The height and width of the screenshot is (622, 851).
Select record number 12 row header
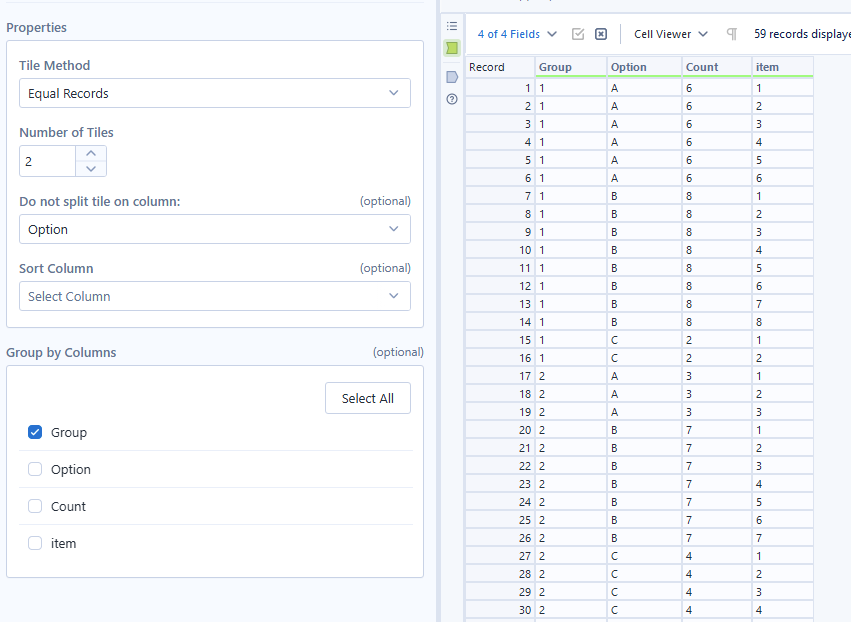tap(500, 286)
